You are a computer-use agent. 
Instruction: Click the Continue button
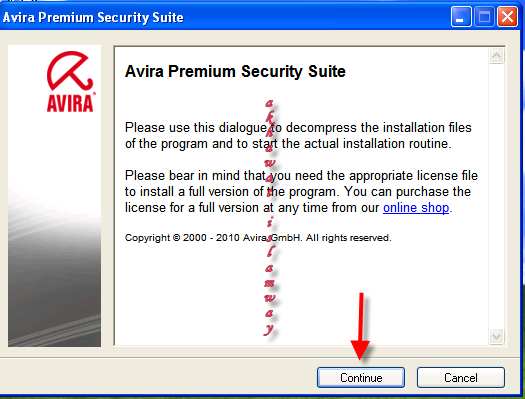click(x=361, y=377)
